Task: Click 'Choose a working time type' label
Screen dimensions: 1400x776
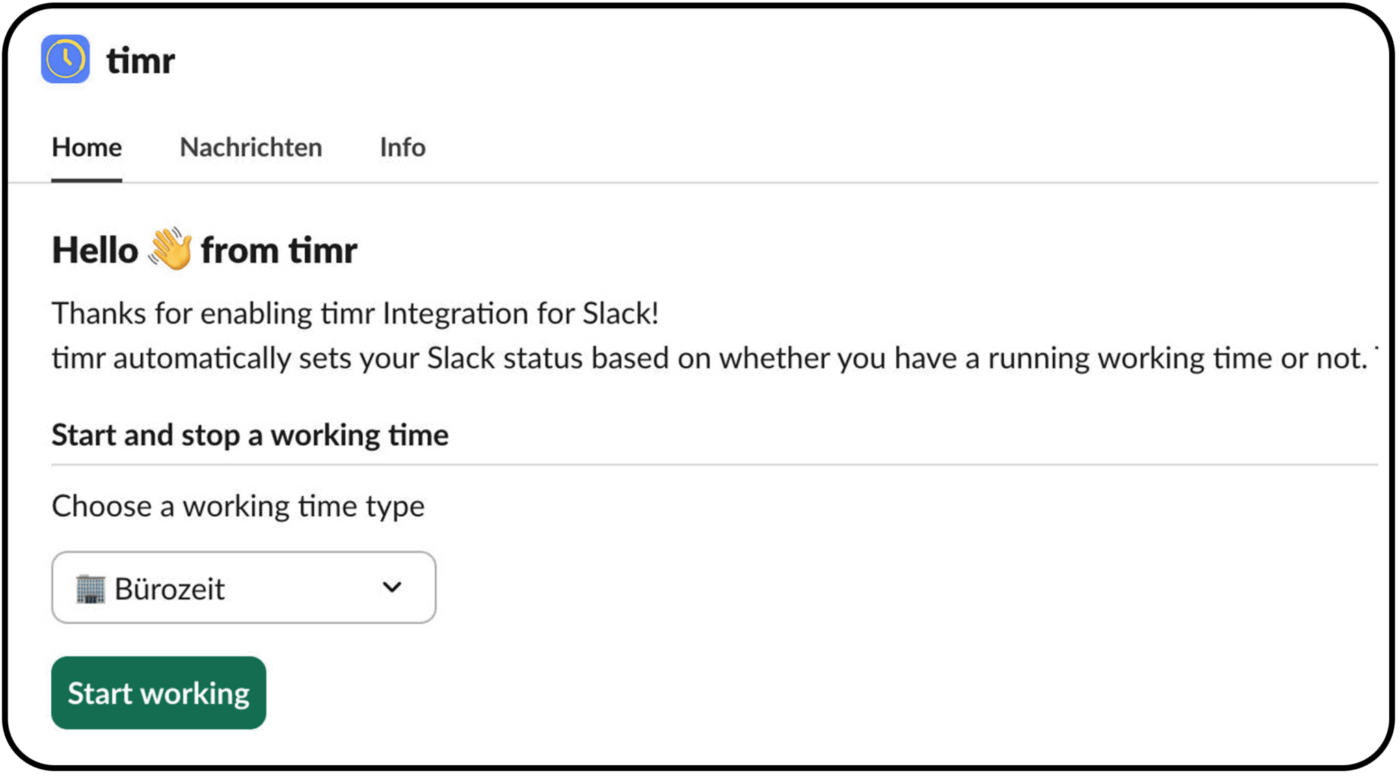Action: point(238,506)
